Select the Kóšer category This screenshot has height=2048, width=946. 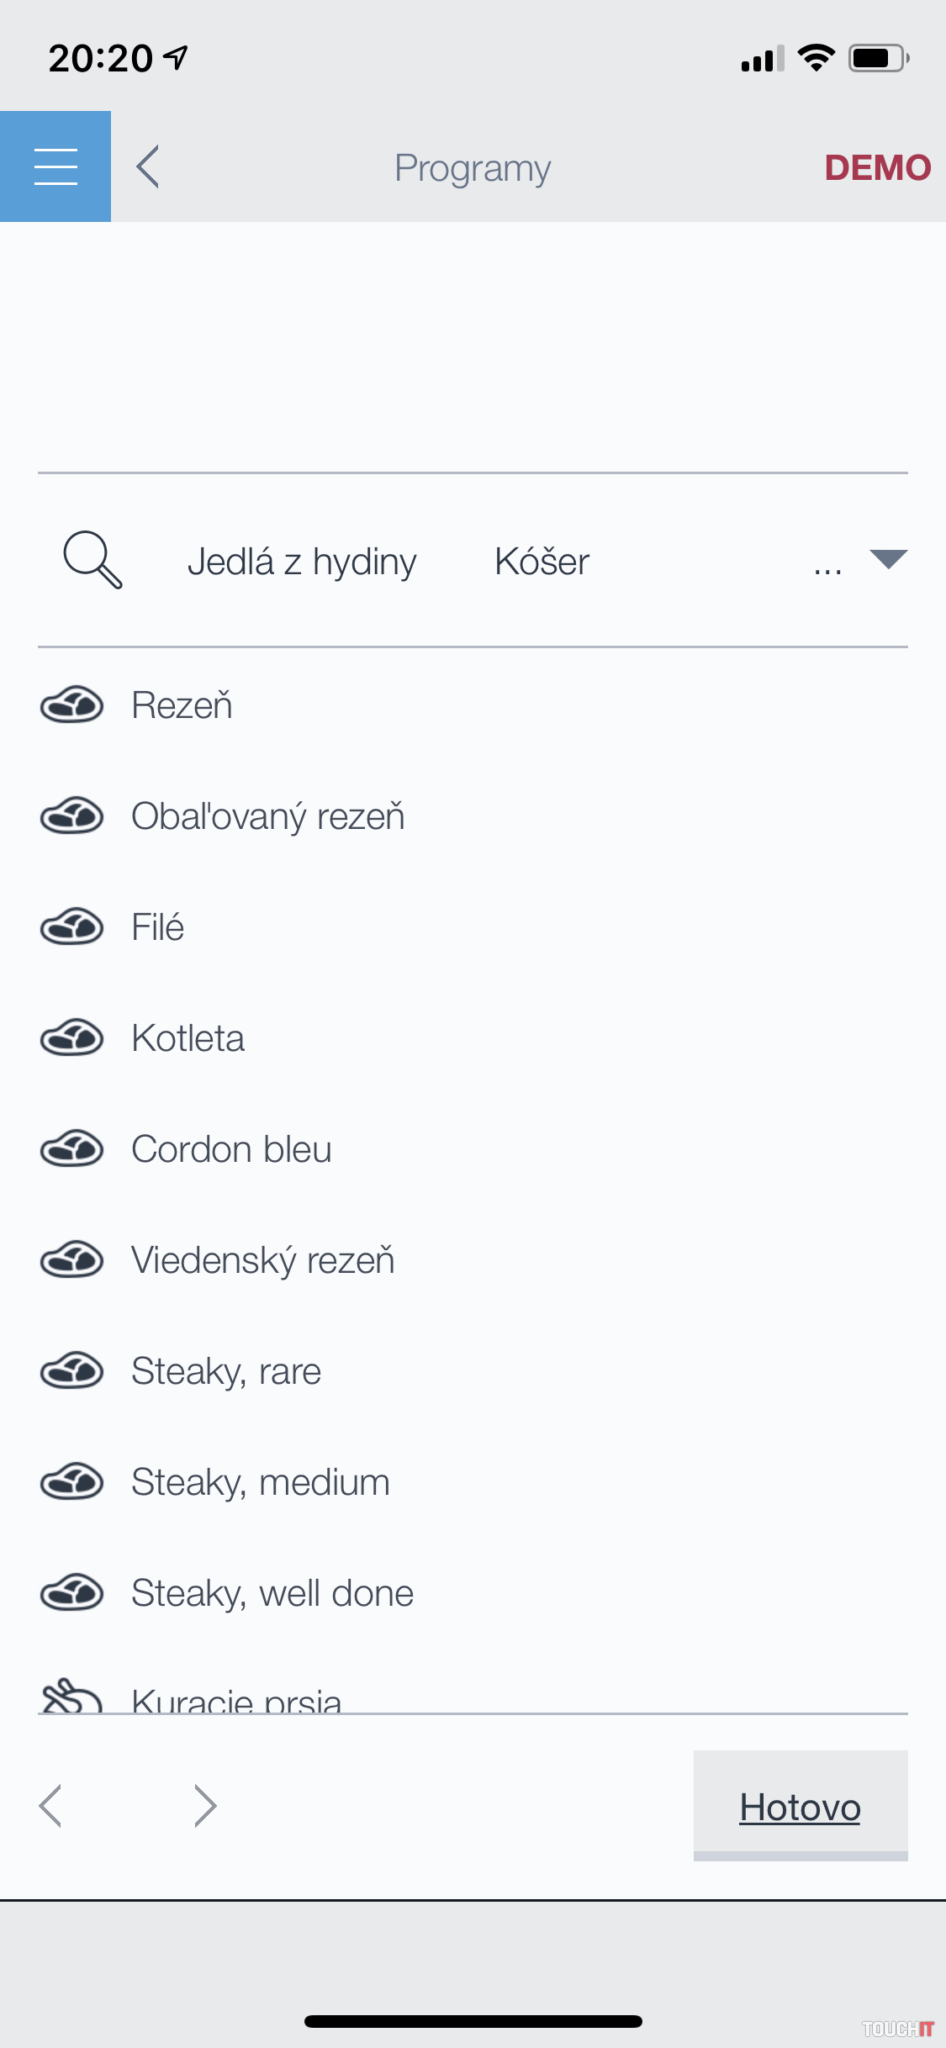542,562
